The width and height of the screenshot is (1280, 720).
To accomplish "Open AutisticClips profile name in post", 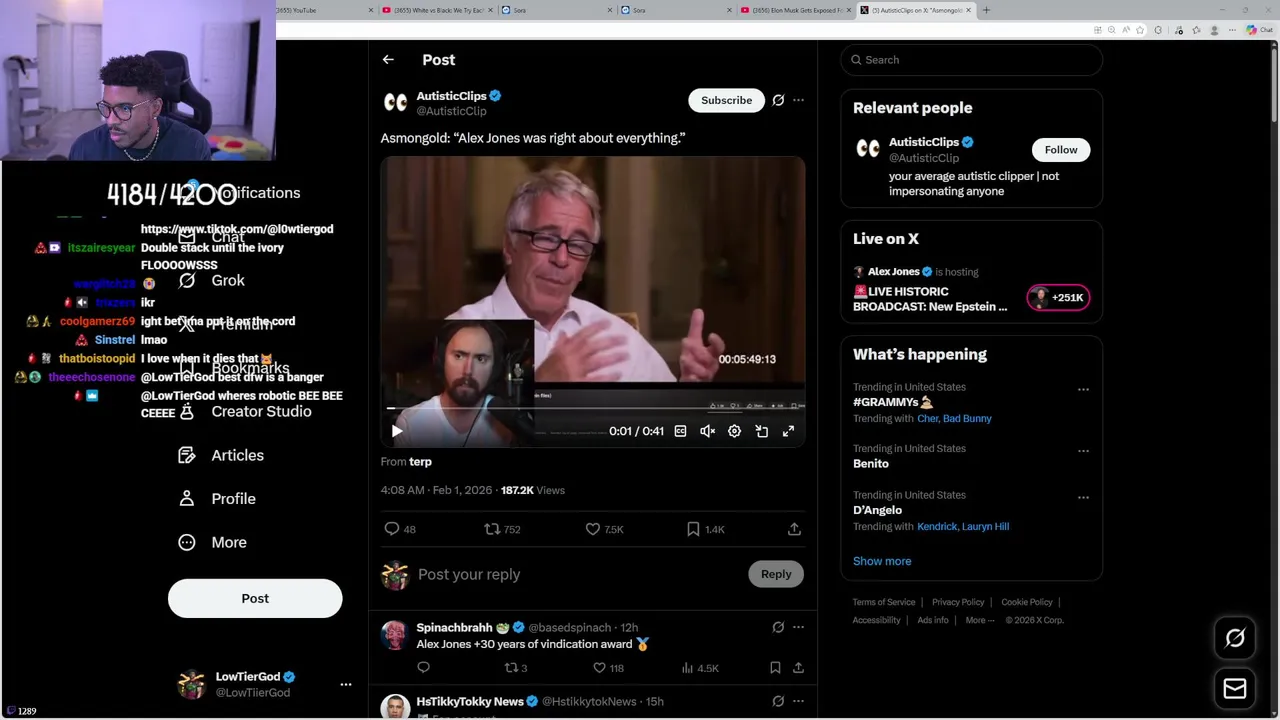I will (x=451, y=96).
